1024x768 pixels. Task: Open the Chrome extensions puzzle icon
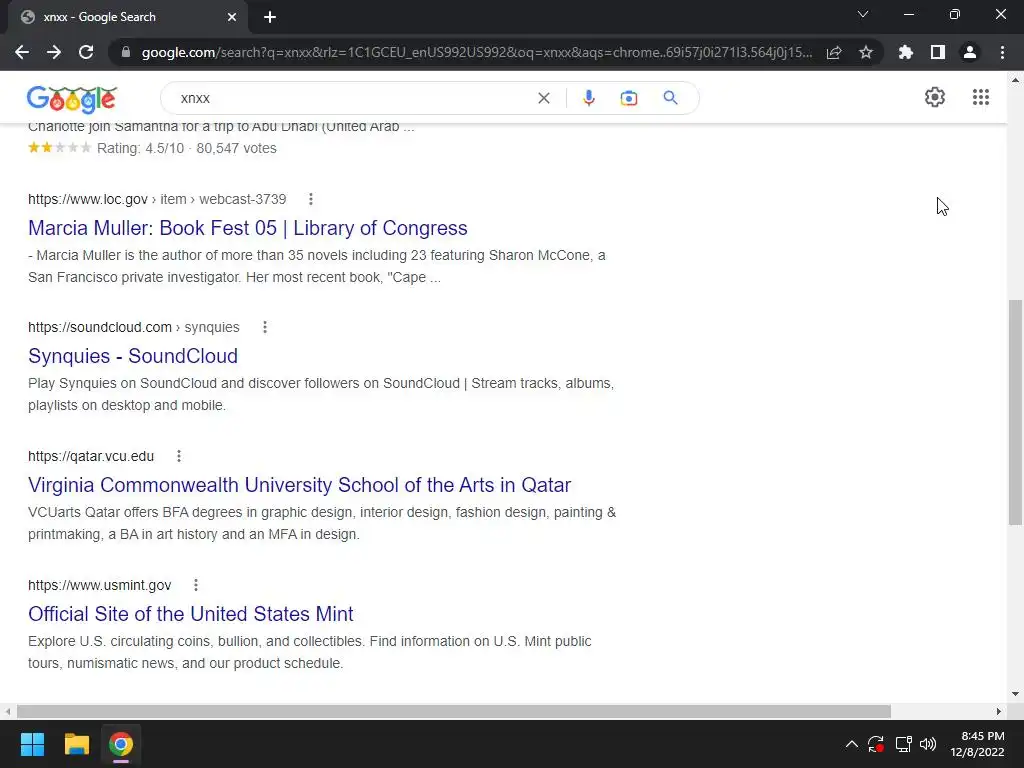[906, 52]
